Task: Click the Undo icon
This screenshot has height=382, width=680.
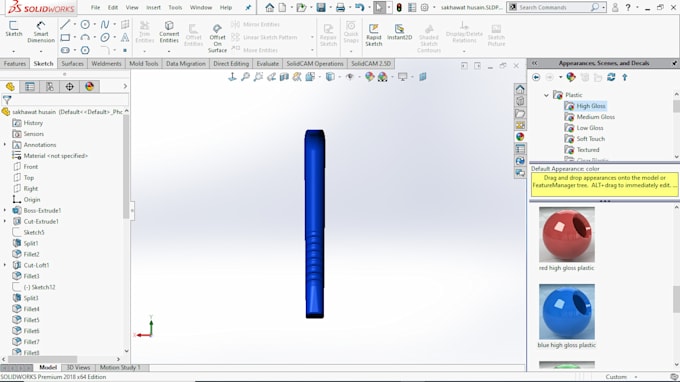Action: (359, 7)
